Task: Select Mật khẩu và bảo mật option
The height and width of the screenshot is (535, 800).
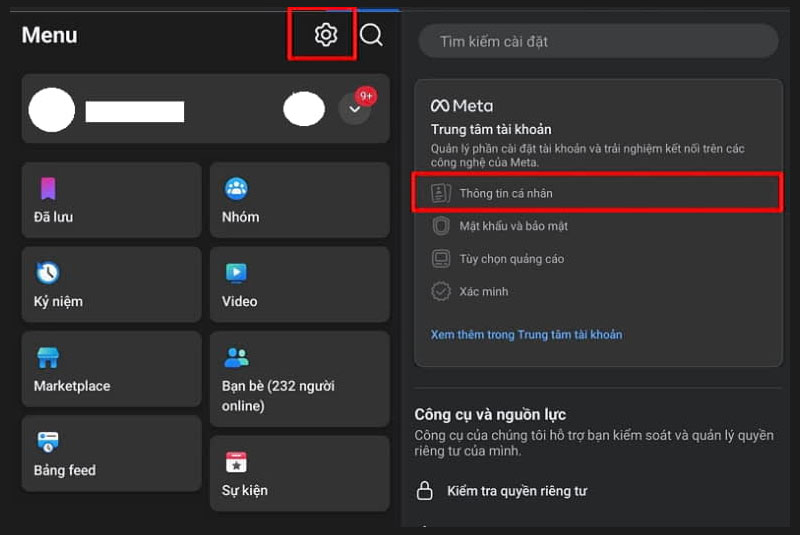Action: [x=513, y=226]
